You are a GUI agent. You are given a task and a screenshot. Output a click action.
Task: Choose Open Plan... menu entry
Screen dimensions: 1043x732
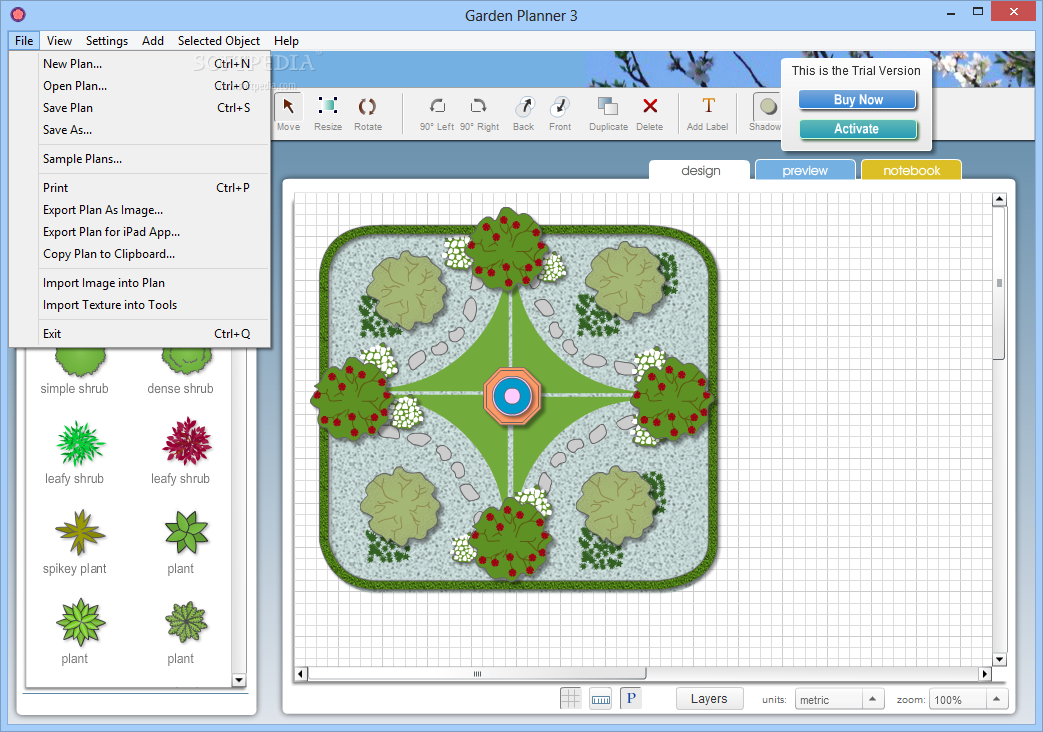[x=140, y=86]
